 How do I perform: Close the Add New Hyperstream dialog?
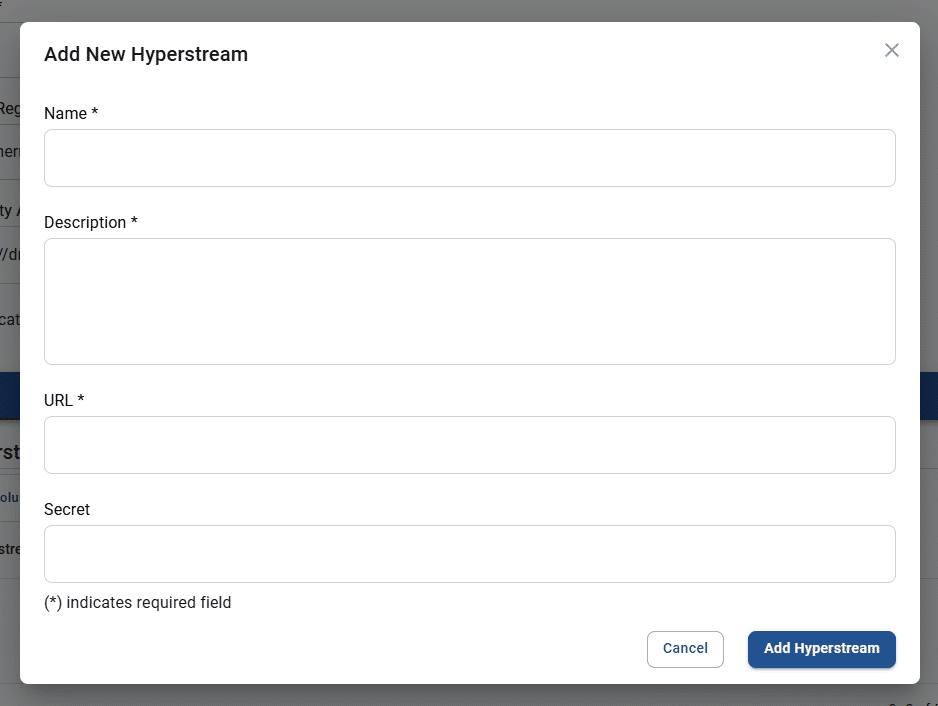pyautogui.click(x=891, y=50)
